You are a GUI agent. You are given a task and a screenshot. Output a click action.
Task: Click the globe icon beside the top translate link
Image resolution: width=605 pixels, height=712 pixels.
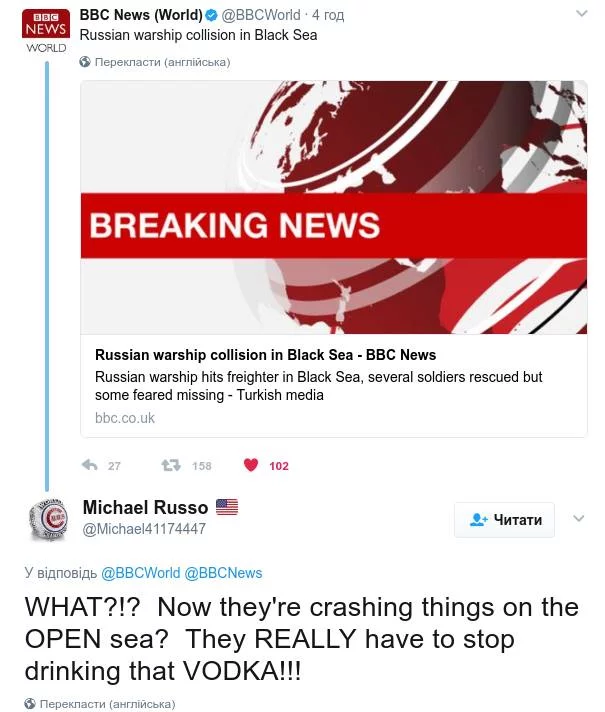pos(85,62)
